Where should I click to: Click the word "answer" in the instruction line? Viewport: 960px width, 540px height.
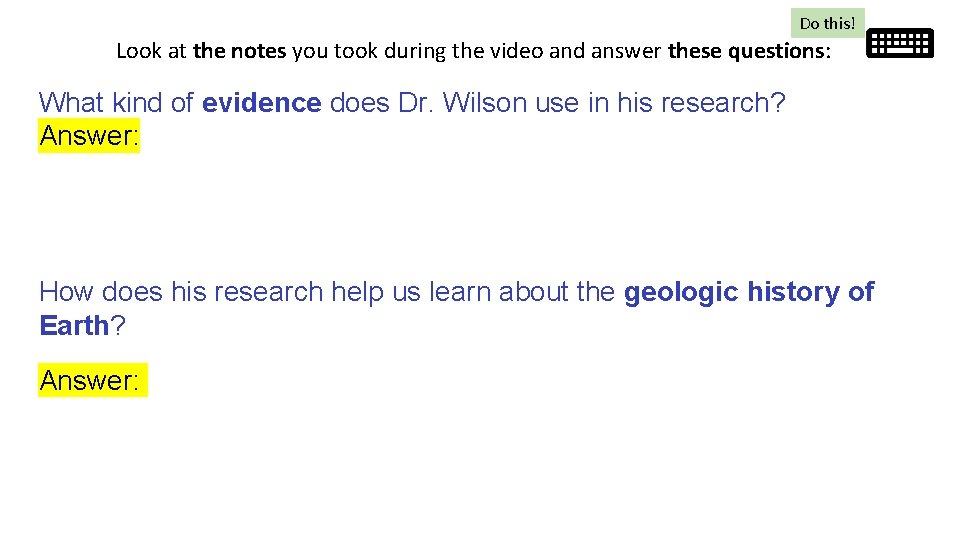630,51
